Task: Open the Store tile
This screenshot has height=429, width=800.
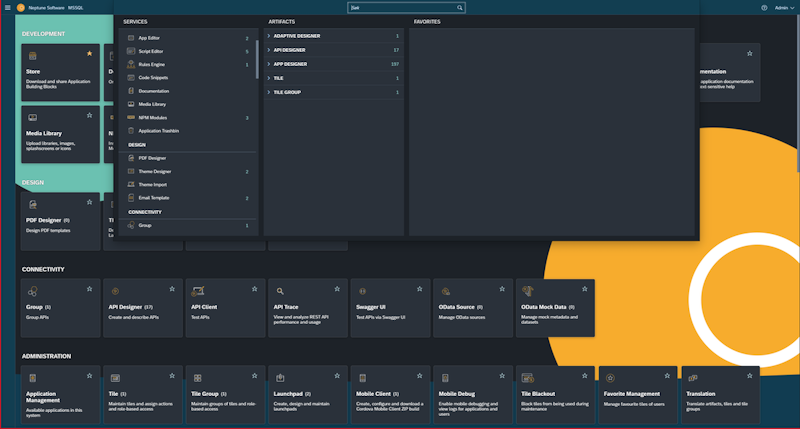Action: point(60,72)
